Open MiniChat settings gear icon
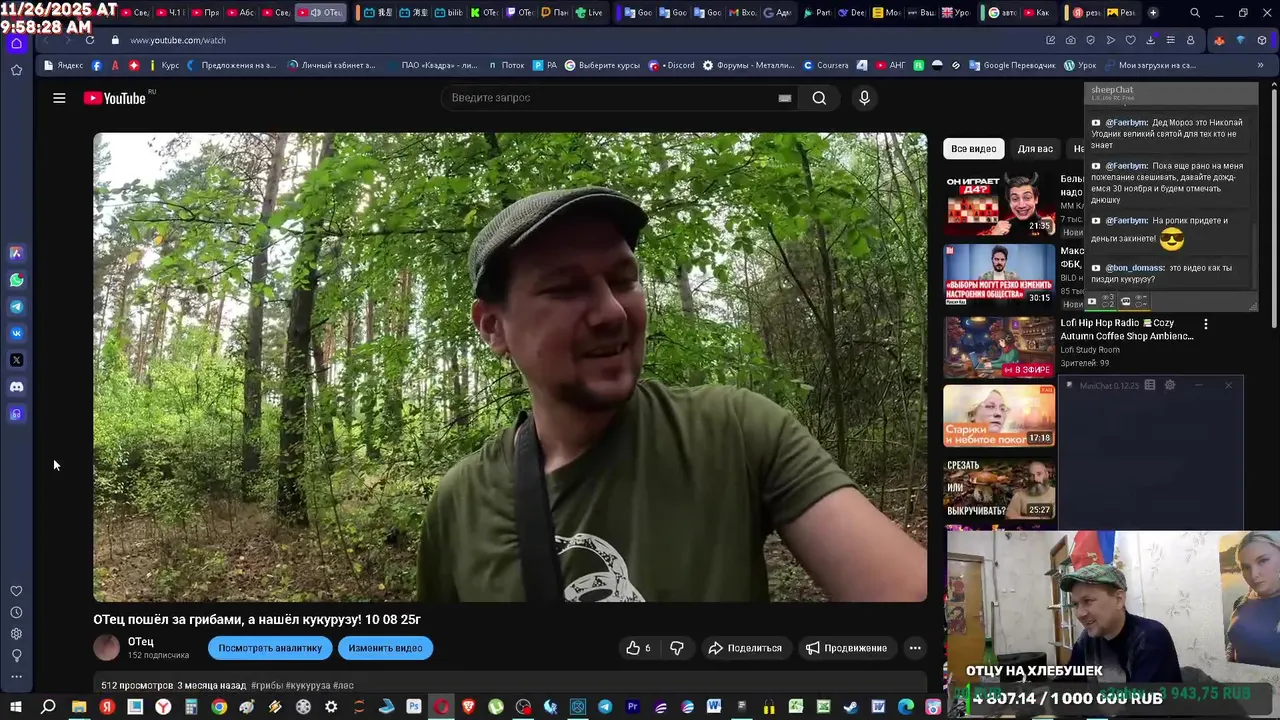The height and width of the screenshot is (720, 1280). pyautogui.click(x=1170, y=385)
